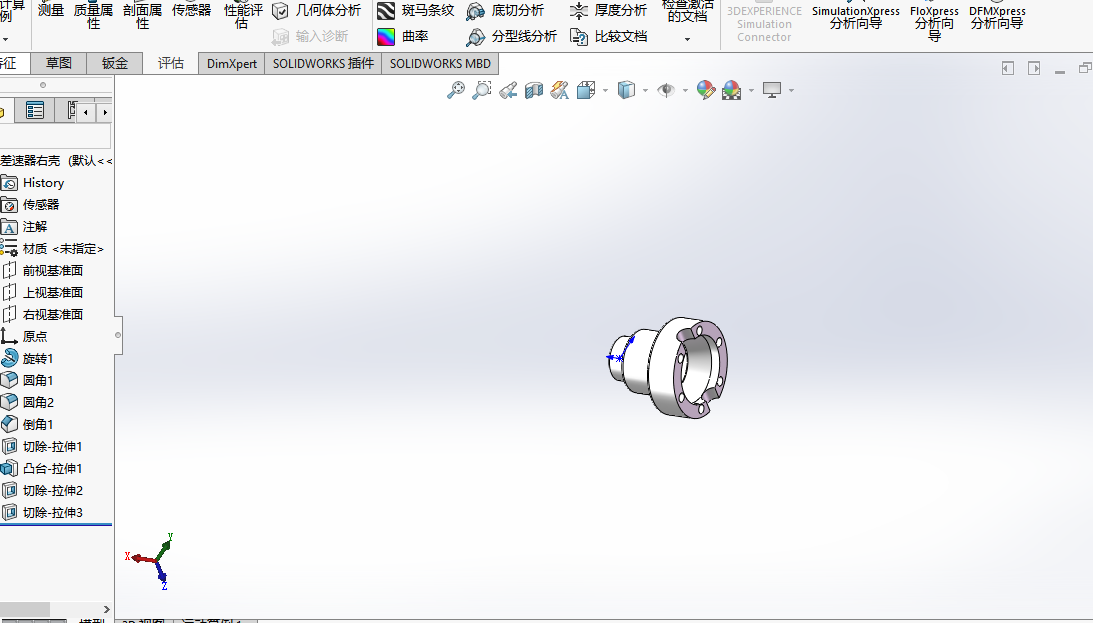Click the right panel-tab scroll arrow
This screenshot has width=1093, height=623.
105,112
